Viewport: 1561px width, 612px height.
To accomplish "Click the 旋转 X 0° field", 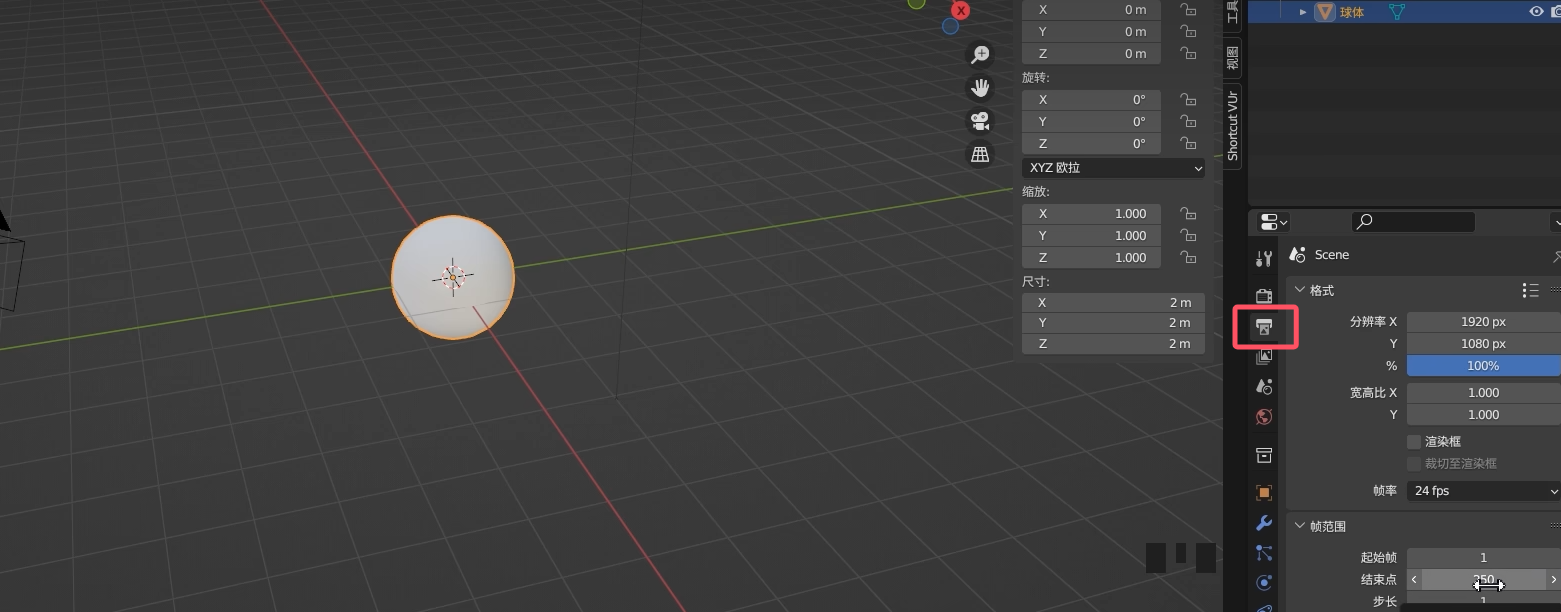I will tap(1091, 100).
